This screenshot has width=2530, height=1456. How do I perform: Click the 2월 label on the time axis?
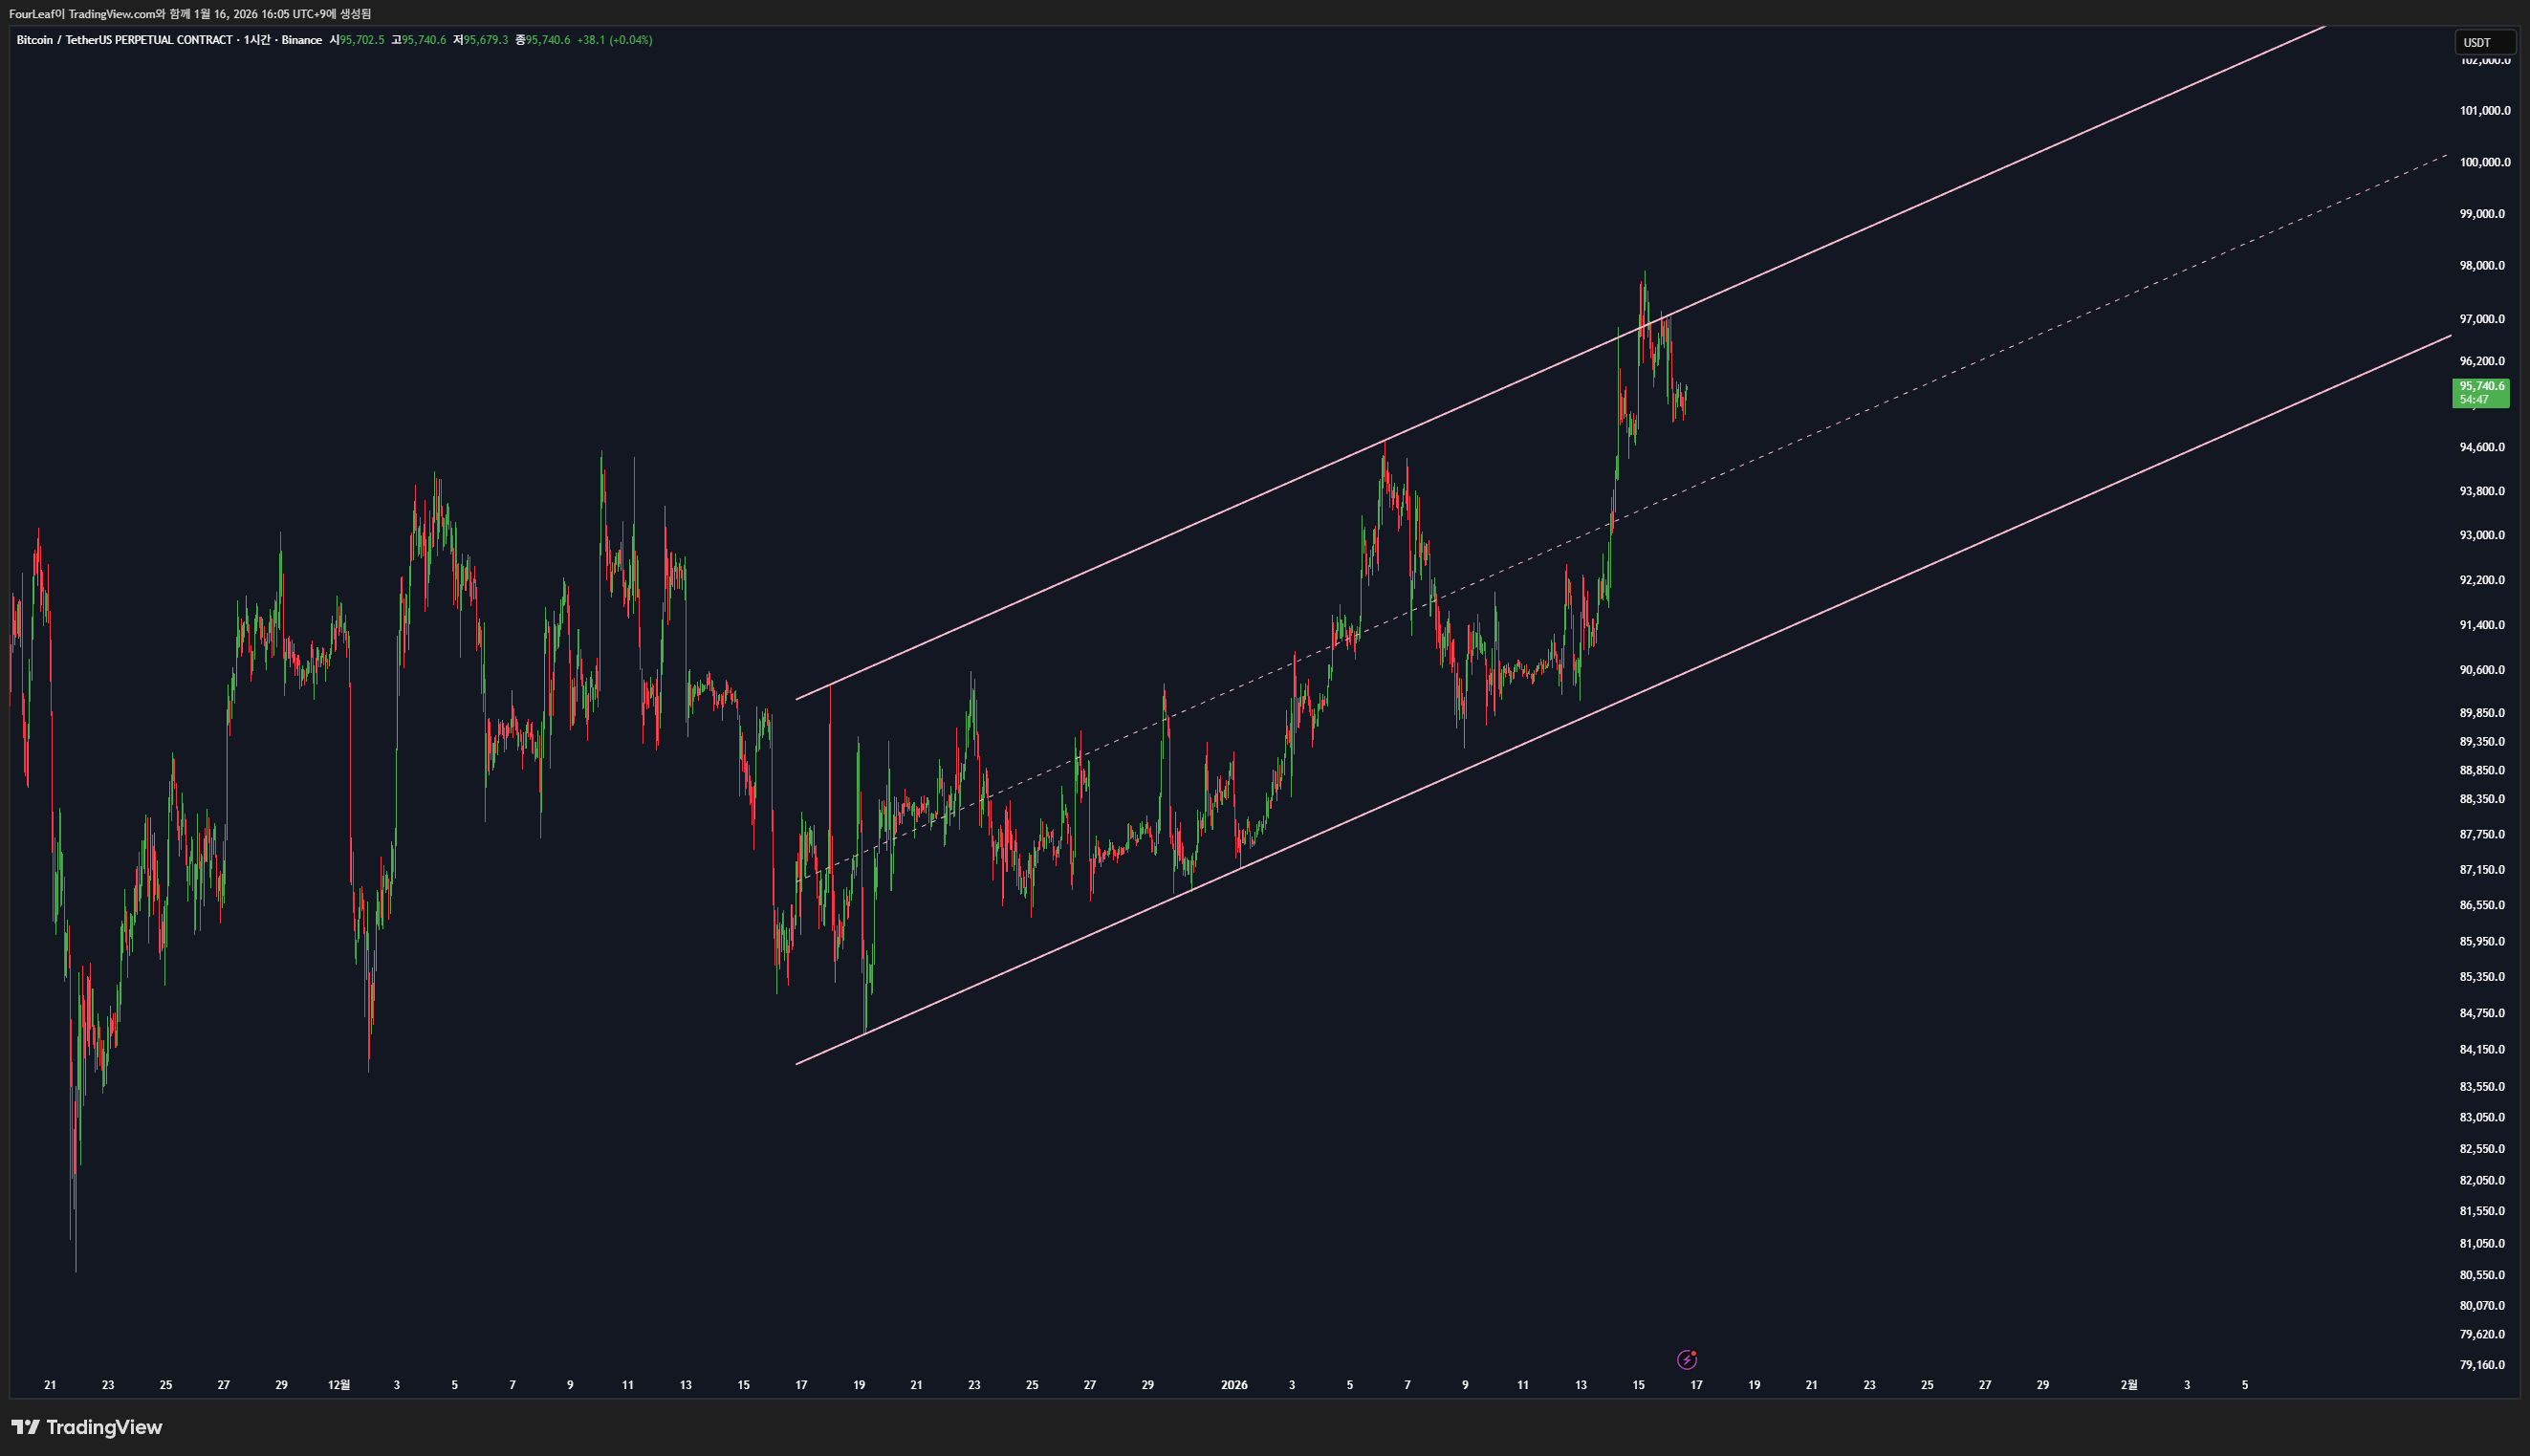click(x=2130, y=1385)
